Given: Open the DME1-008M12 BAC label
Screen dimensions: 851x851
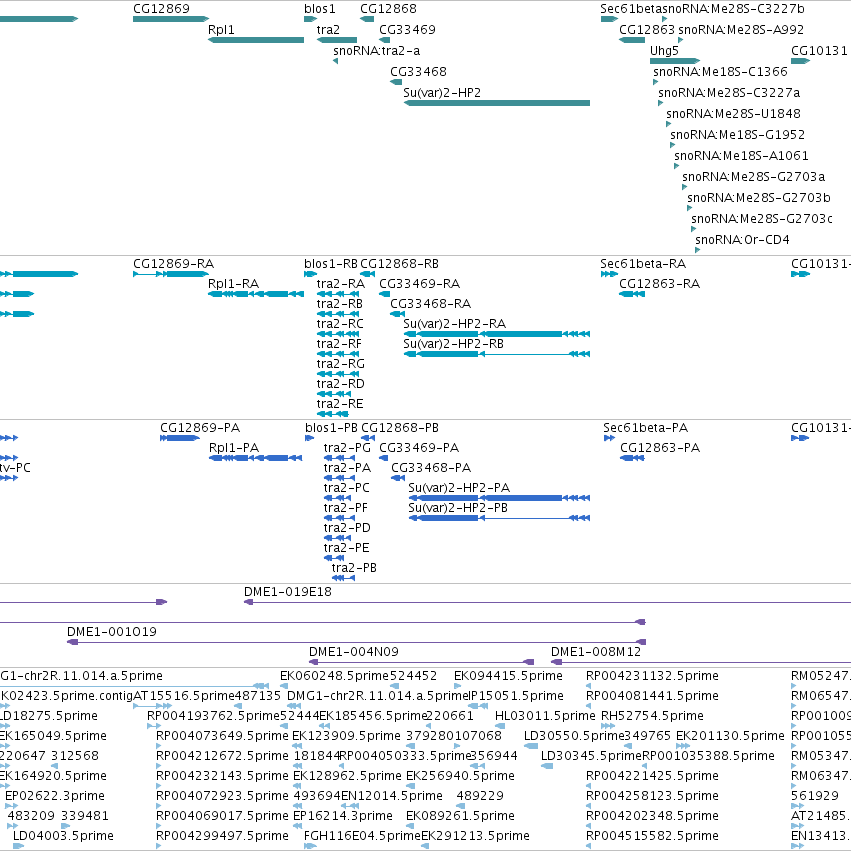Looking at the screenshot, I should (596, 652).
